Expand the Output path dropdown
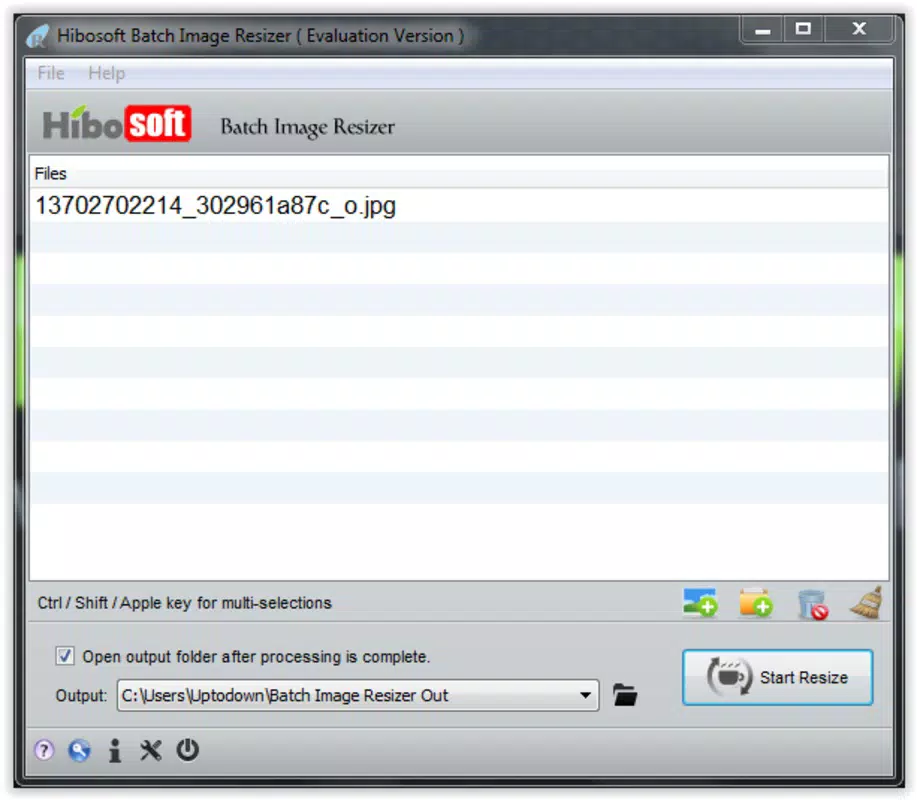This screenshot has height=800, width=917. point(585,695)
